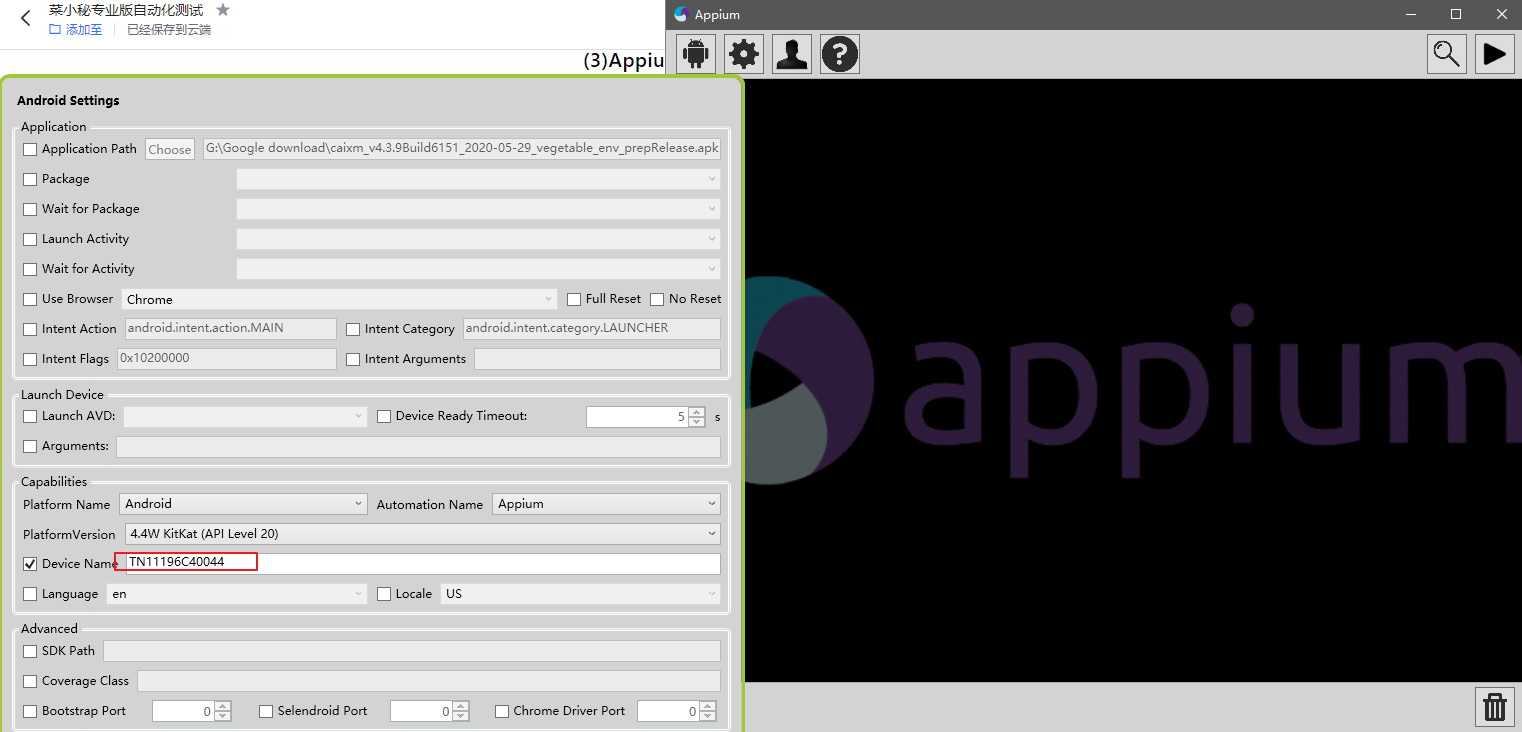
Task: Enable the Intent Flags checkbox
Action: [30, 359]
